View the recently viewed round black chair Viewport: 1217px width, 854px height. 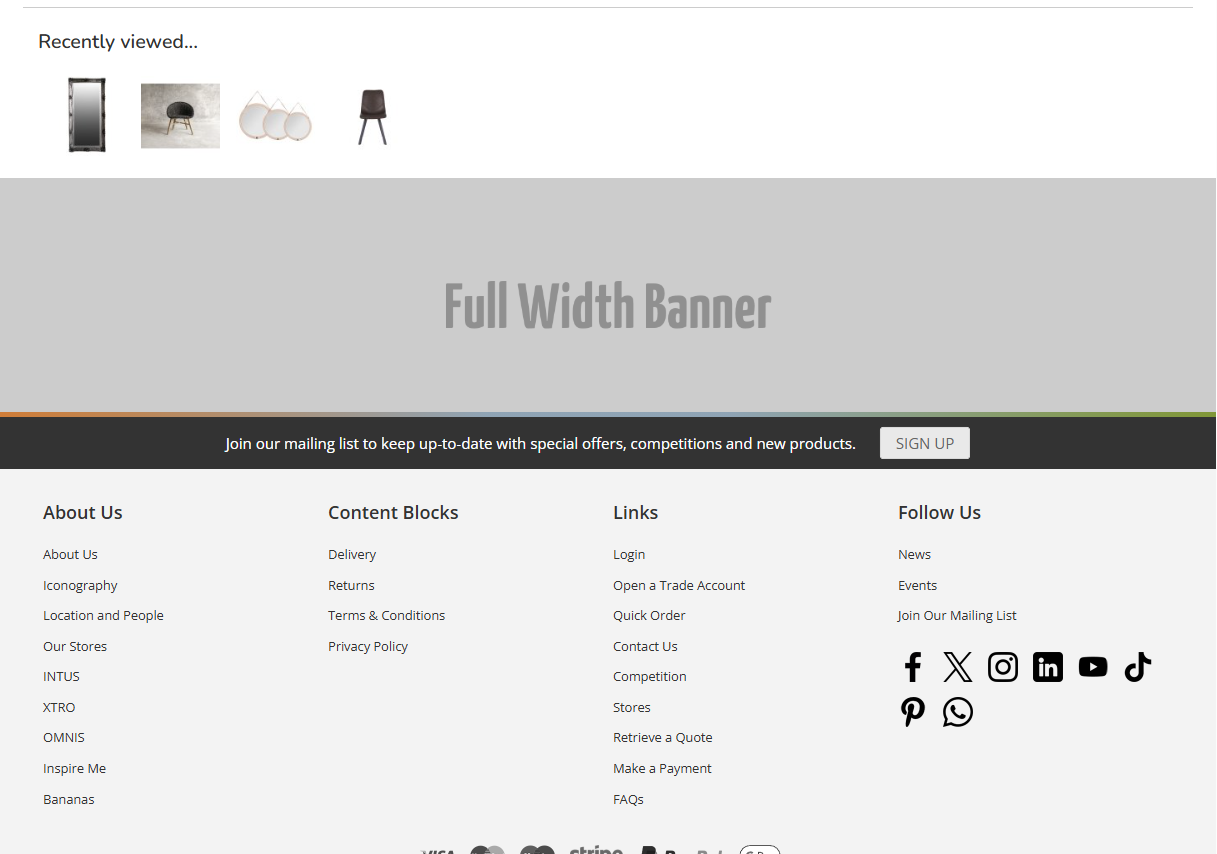(180, 116)
